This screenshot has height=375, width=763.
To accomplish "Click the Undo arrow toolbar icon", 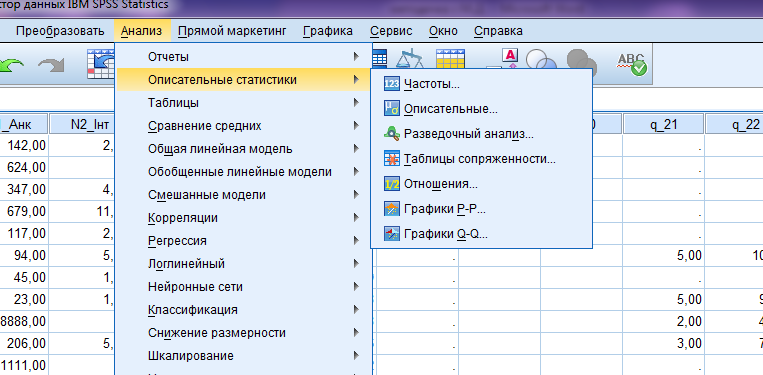I will tap(11, 65).
